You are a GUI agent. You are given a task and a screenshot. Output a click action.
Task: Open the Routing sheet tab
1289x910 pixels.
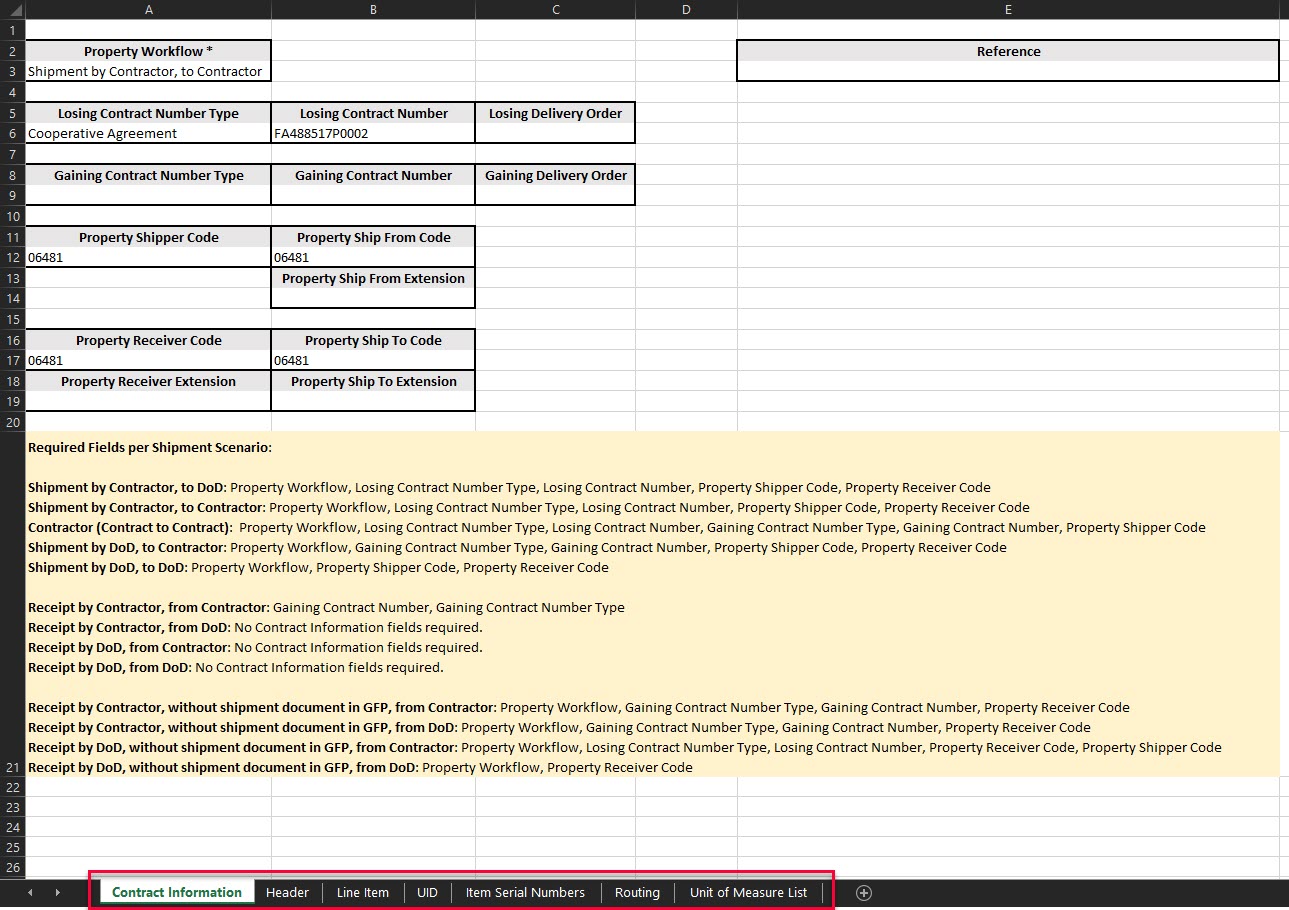point(637,892)
